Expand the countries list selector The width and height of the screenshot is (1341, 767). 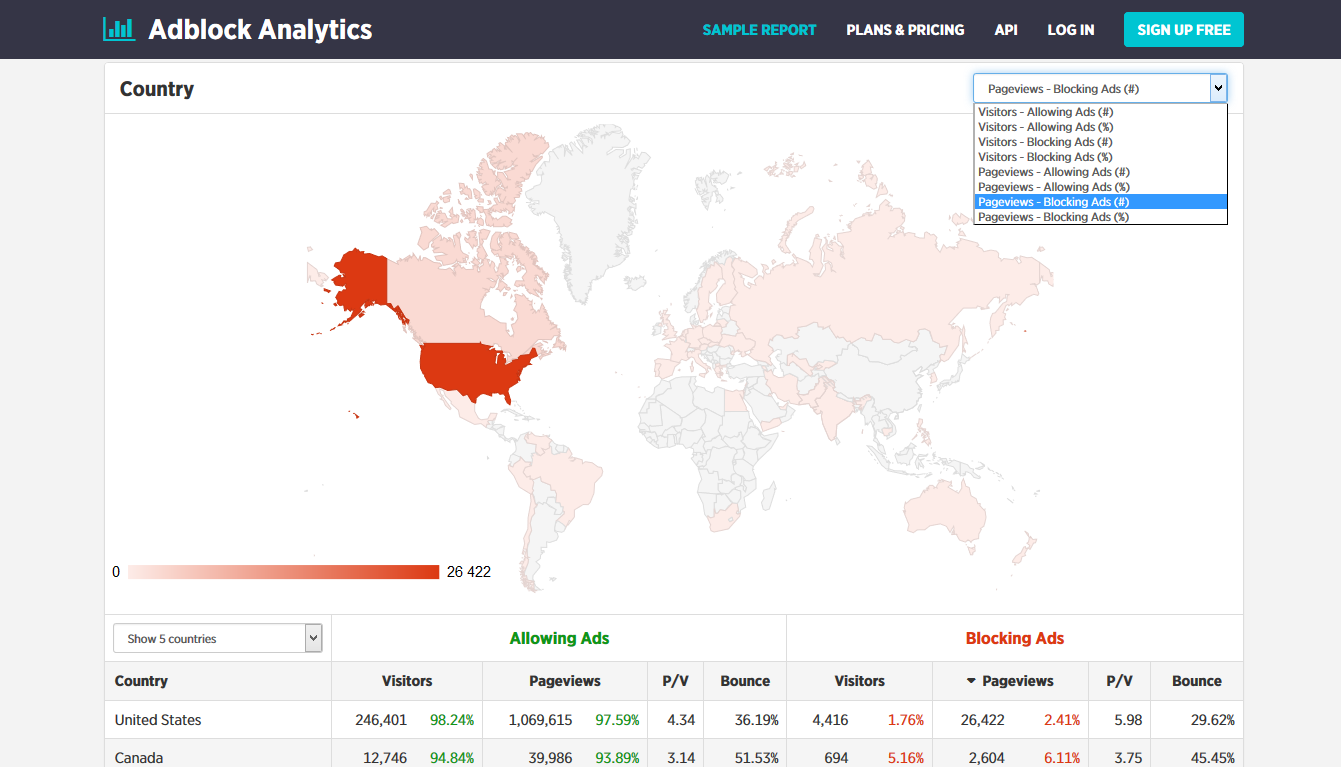pyautogui.click(x=313, y=637)
